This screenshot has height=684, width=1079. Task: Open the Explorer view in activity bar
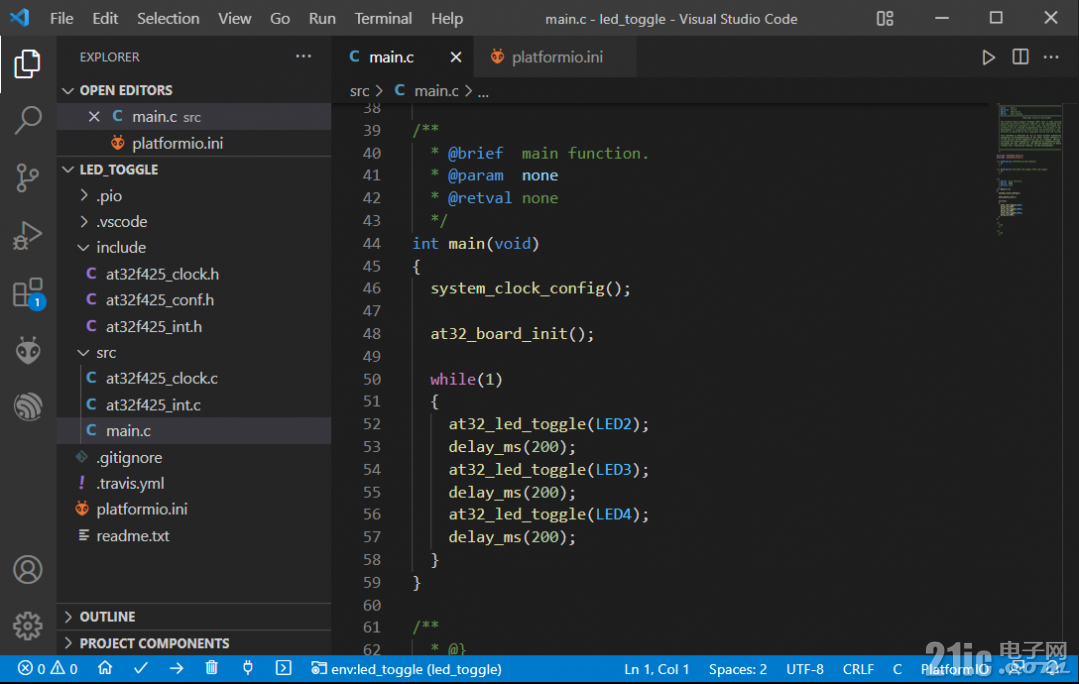(x=28, y=64)
